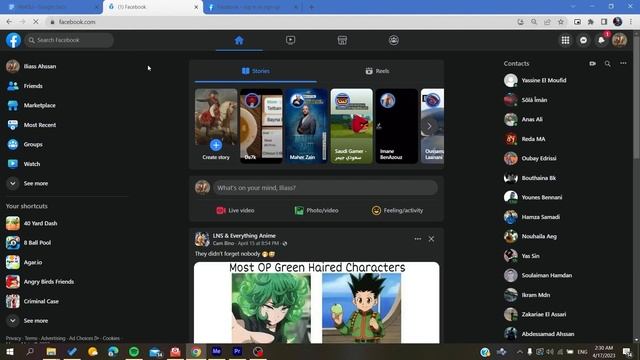The width and height of the screenshot is (640, 360).
Task: Open the Messenger icon
Action: (x=584, y=40)
